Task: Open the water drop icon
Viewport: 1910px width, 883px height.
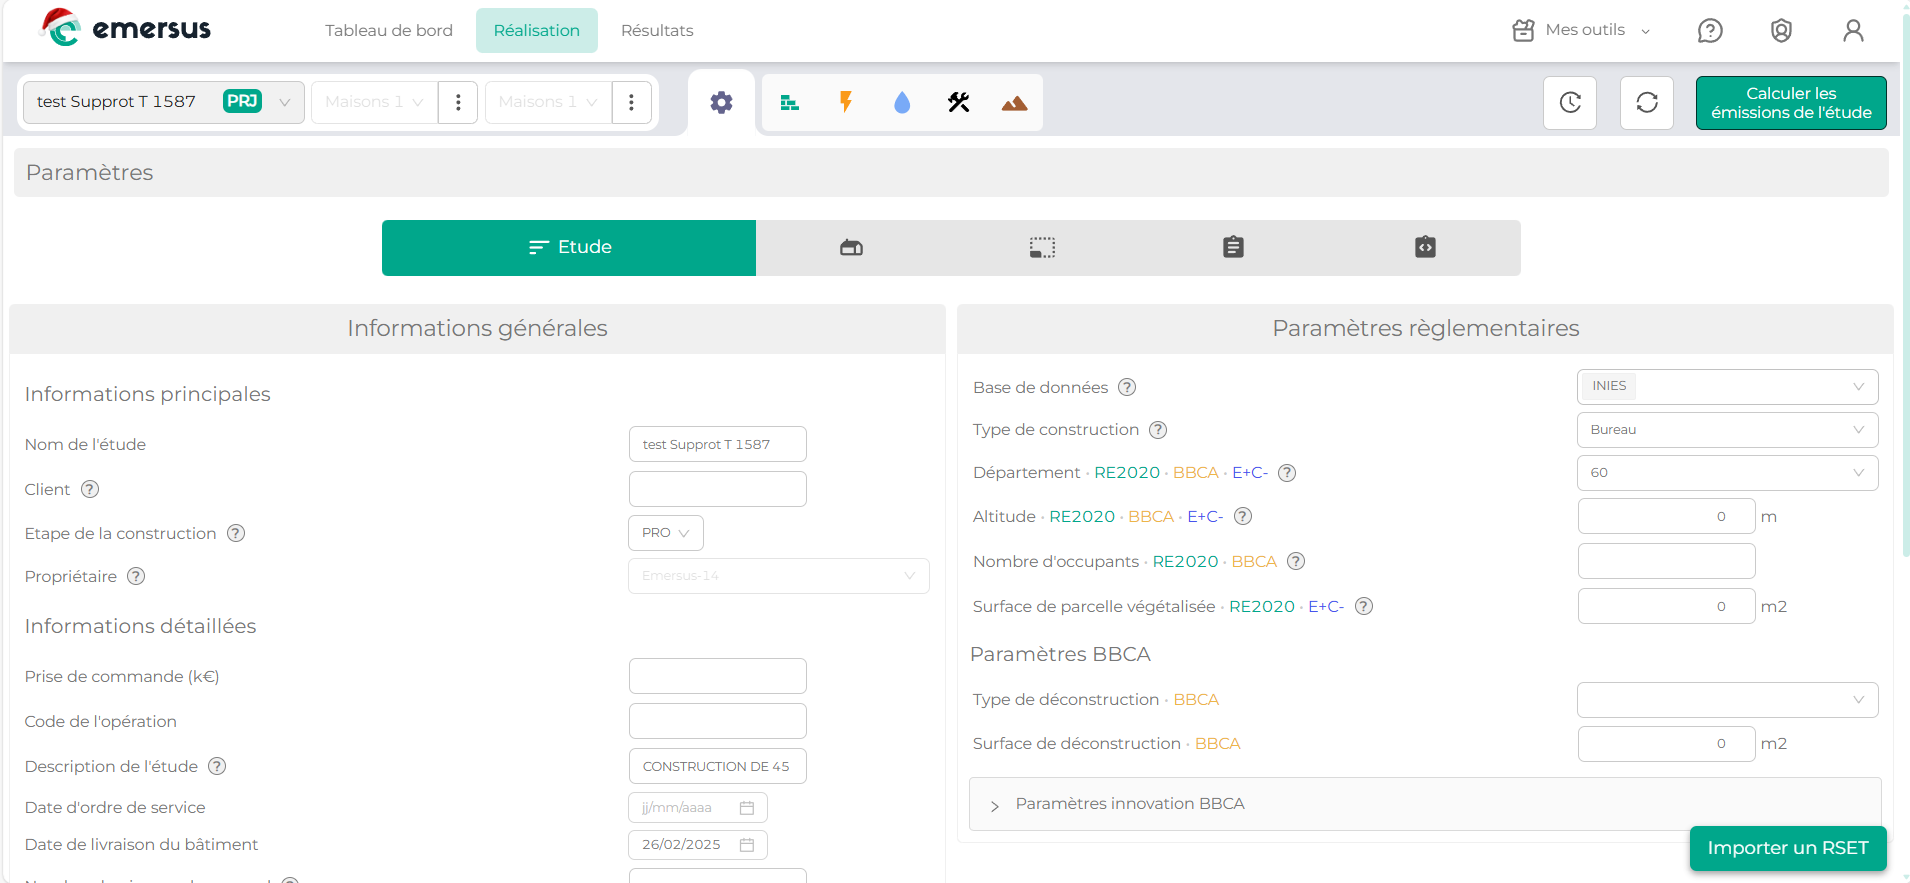Action: (x=902, y=102)
